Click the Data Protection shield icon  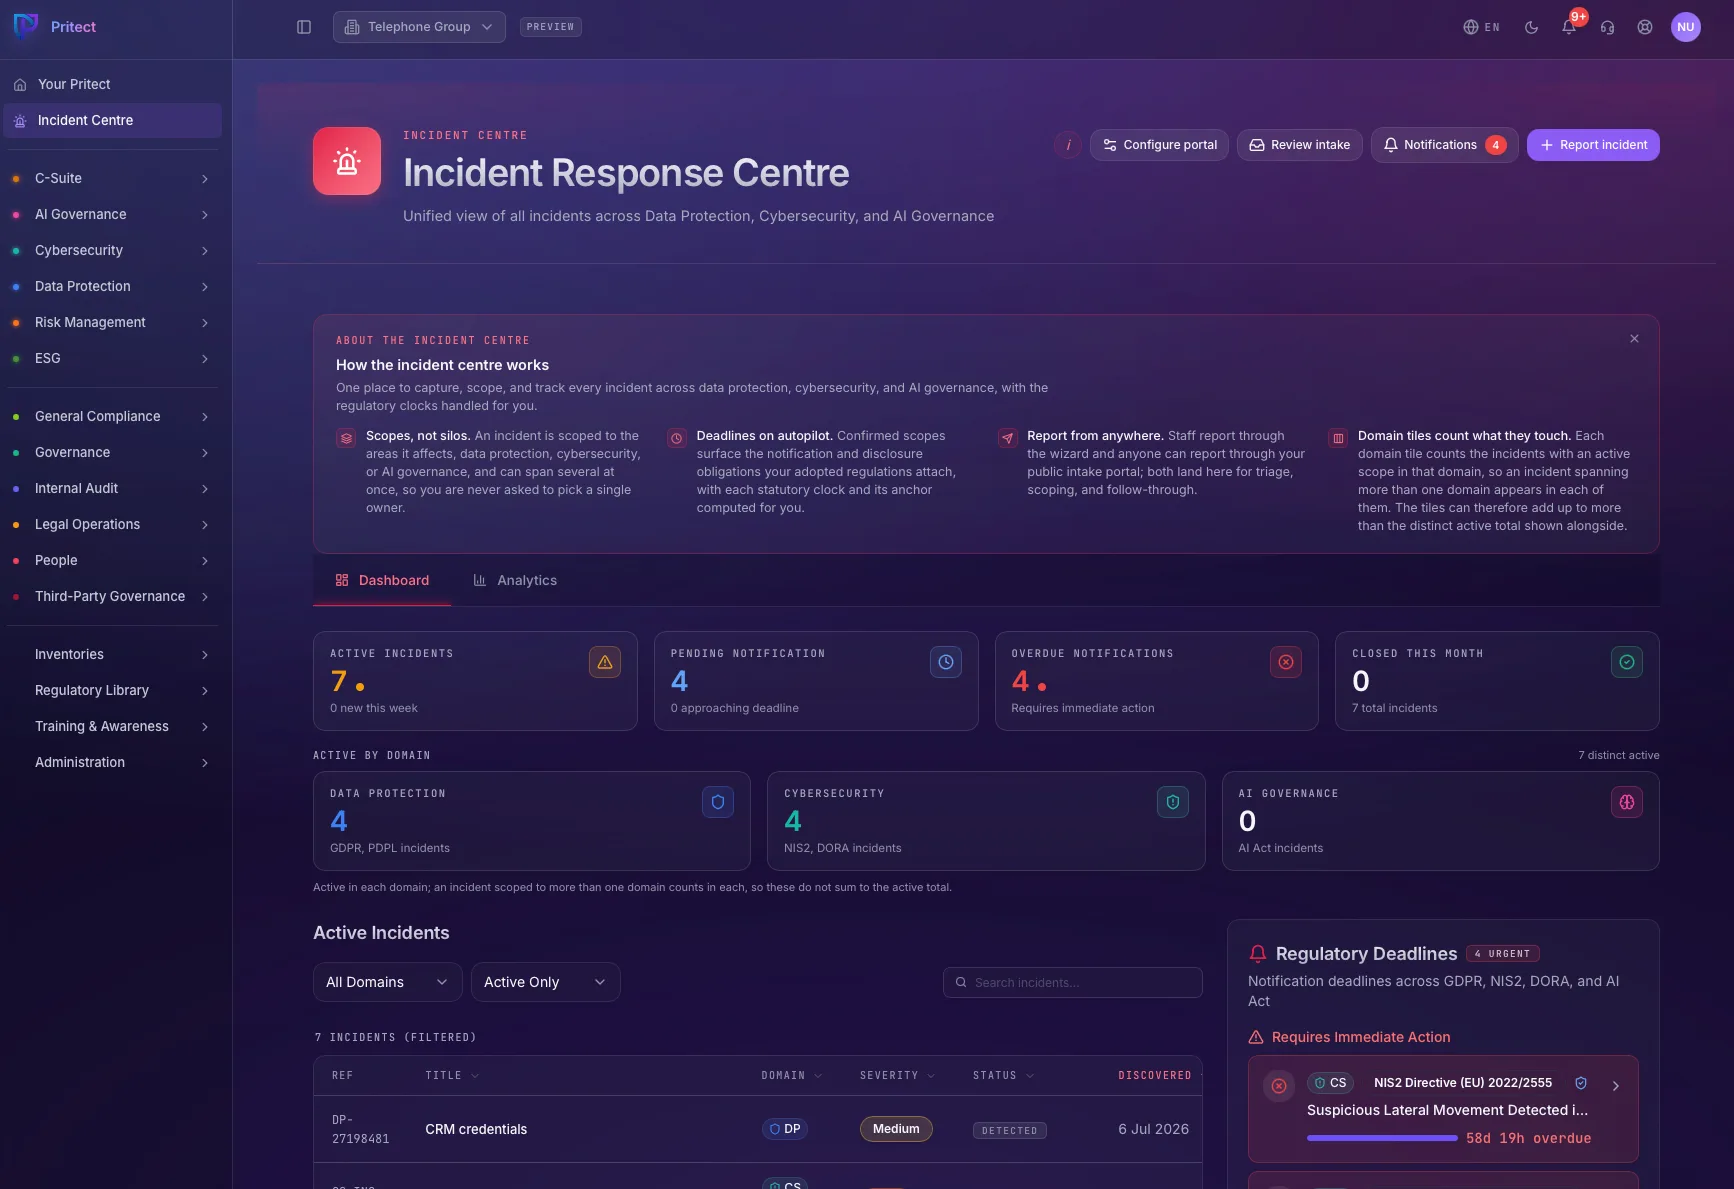(x=718, y=802)
